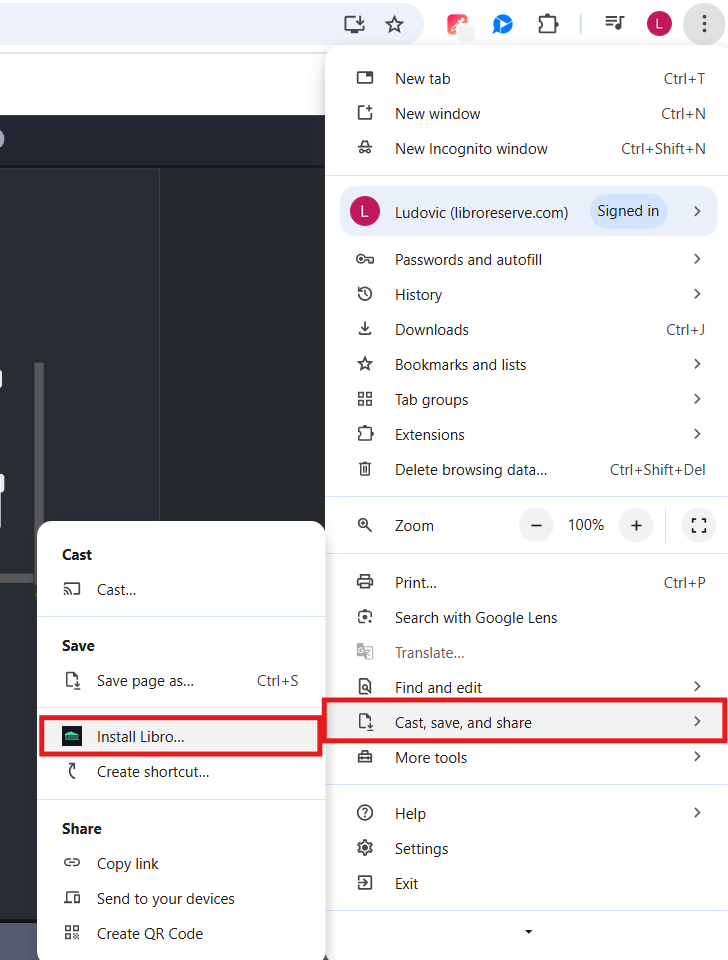Bookmark this page with the star icon
Screen dimensions: 728x960
(x=395, y=24)
